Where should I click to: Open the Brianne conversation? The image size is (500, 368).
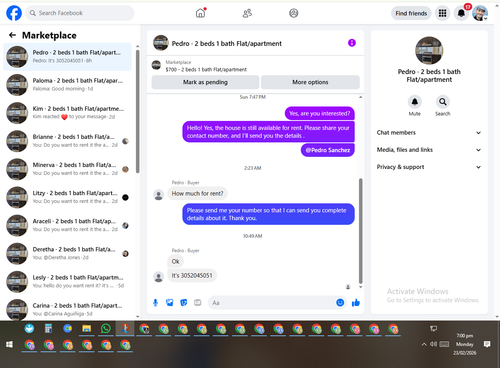[68, 141]
